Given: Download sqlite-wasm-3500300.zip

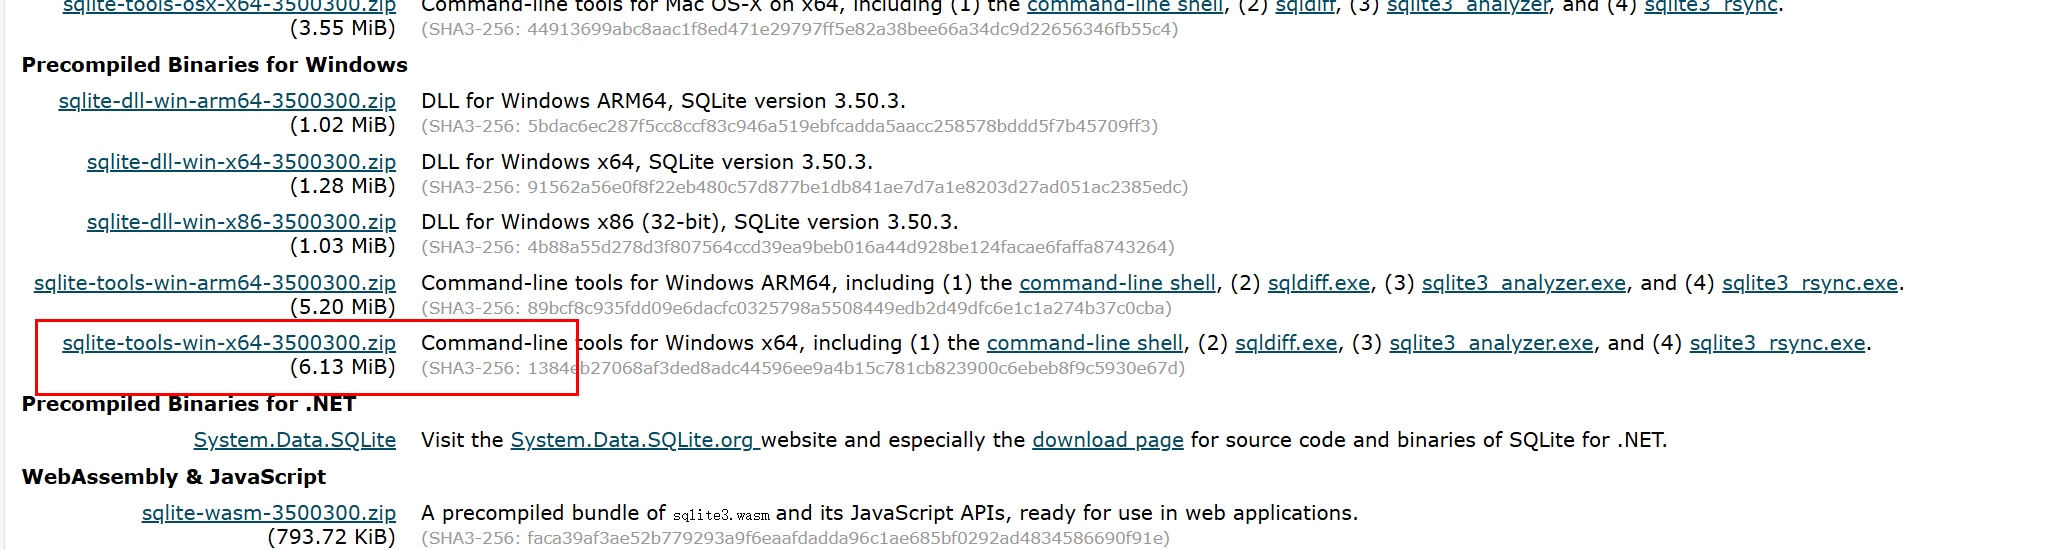Looking at the screenshot, I should tap(269, 513).
